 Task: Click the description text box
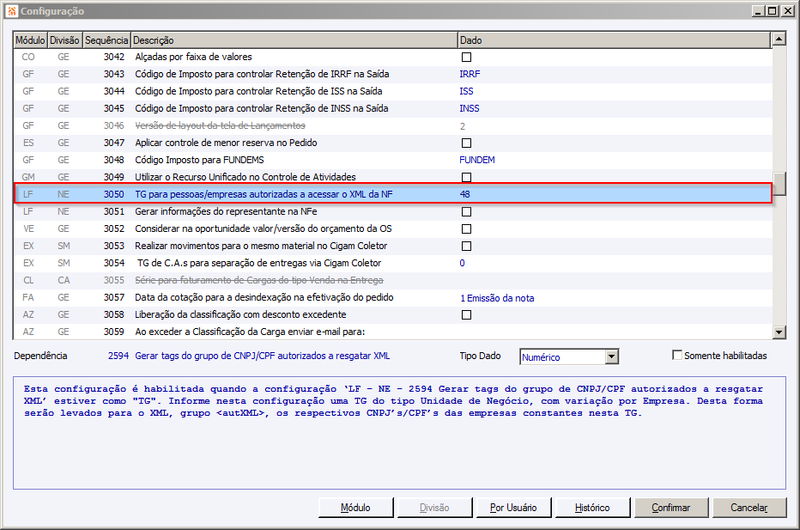point(399,433)
